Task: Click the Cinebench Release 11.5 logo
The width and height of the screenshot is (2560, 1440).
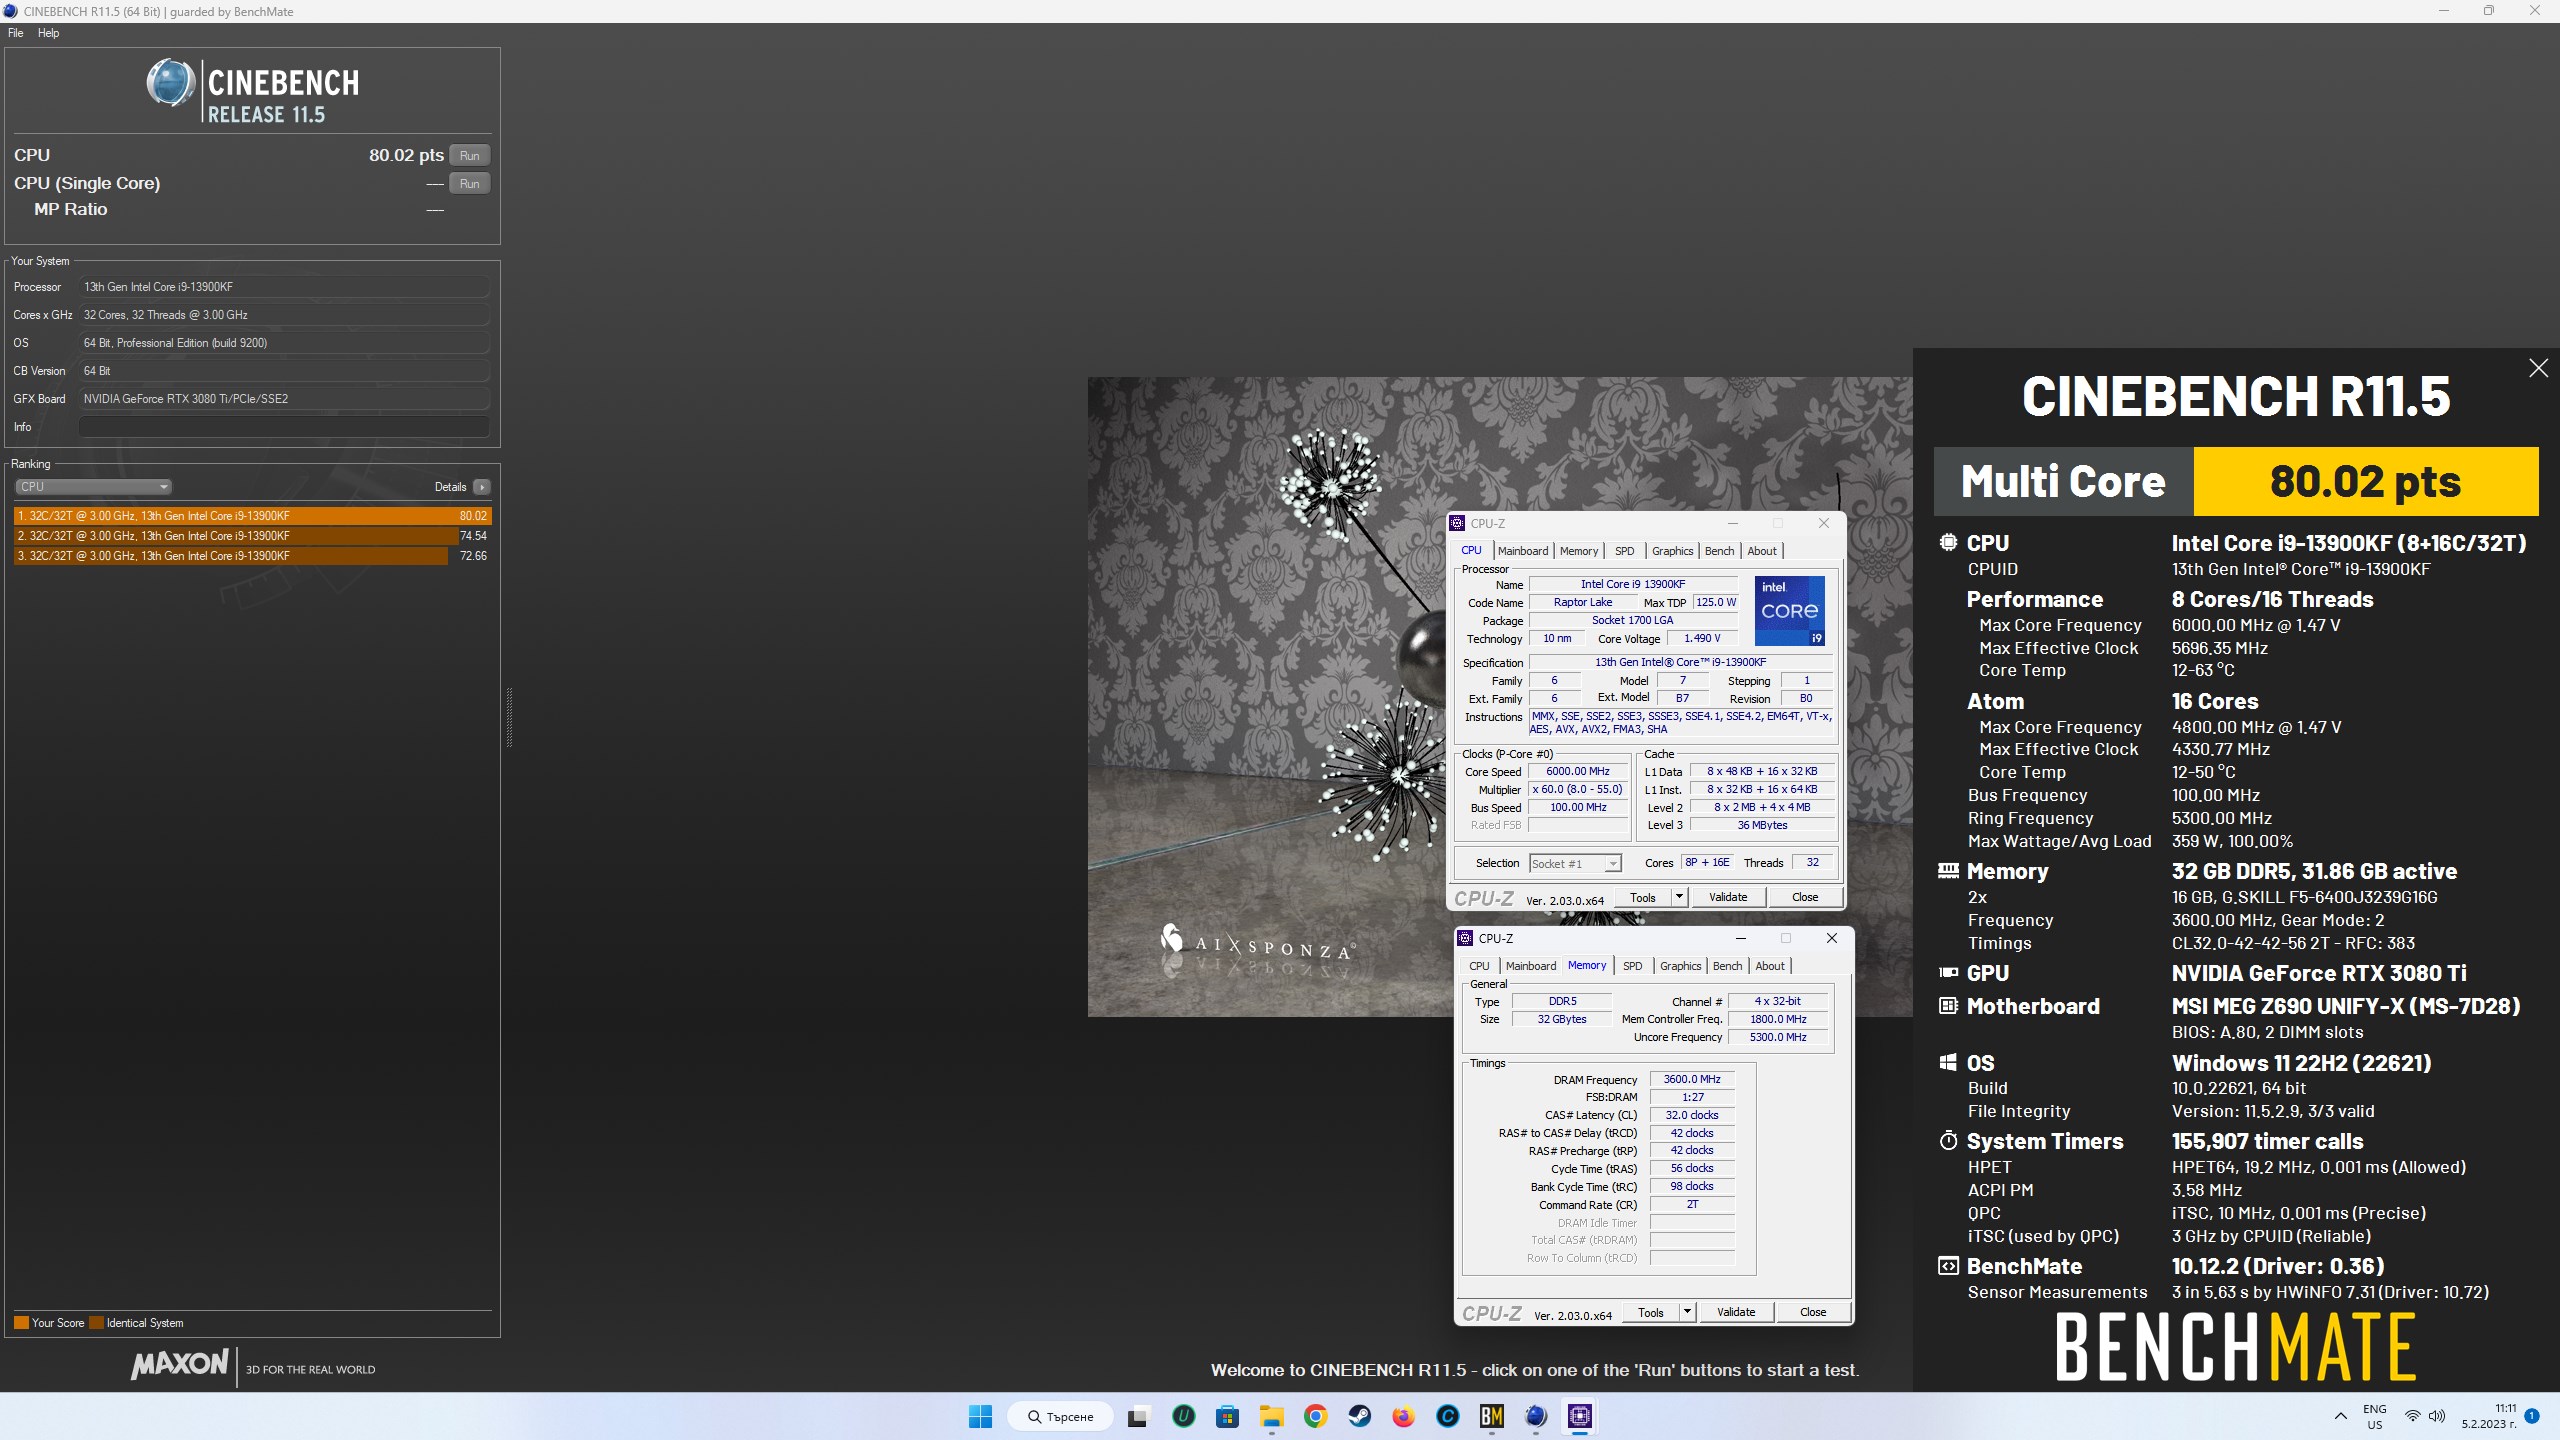Action: (252, 92)
